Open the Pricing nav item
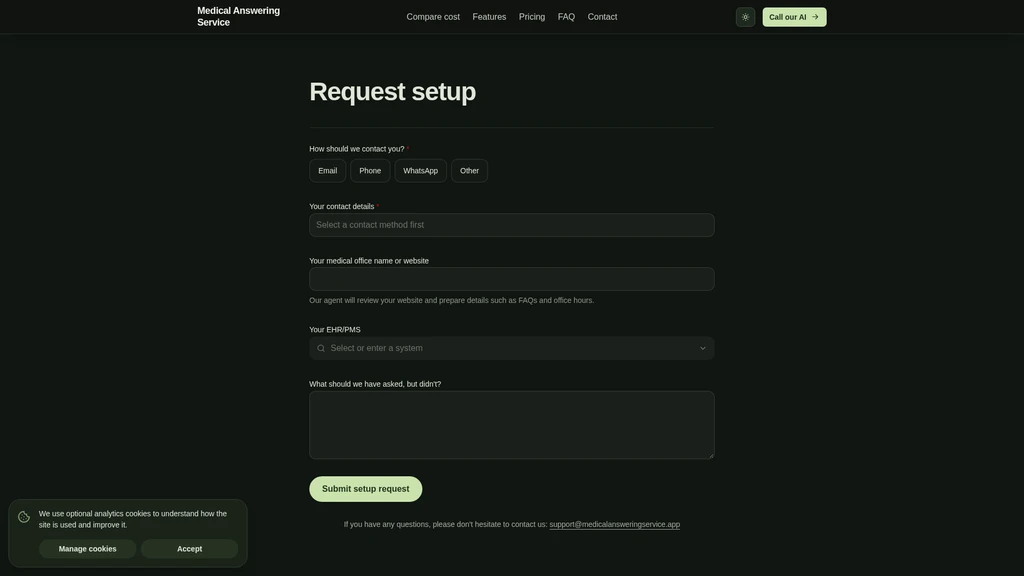 coord(532,17)
